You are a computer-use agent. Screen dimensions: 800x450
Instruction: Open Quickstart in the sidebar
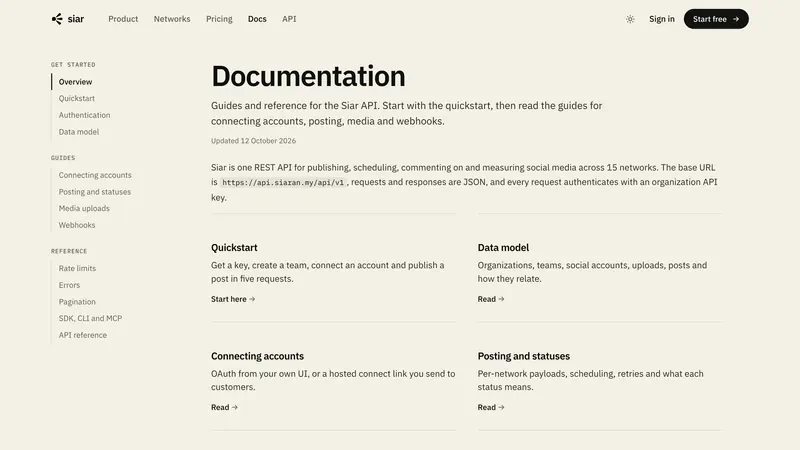click(x=77, y=98)
